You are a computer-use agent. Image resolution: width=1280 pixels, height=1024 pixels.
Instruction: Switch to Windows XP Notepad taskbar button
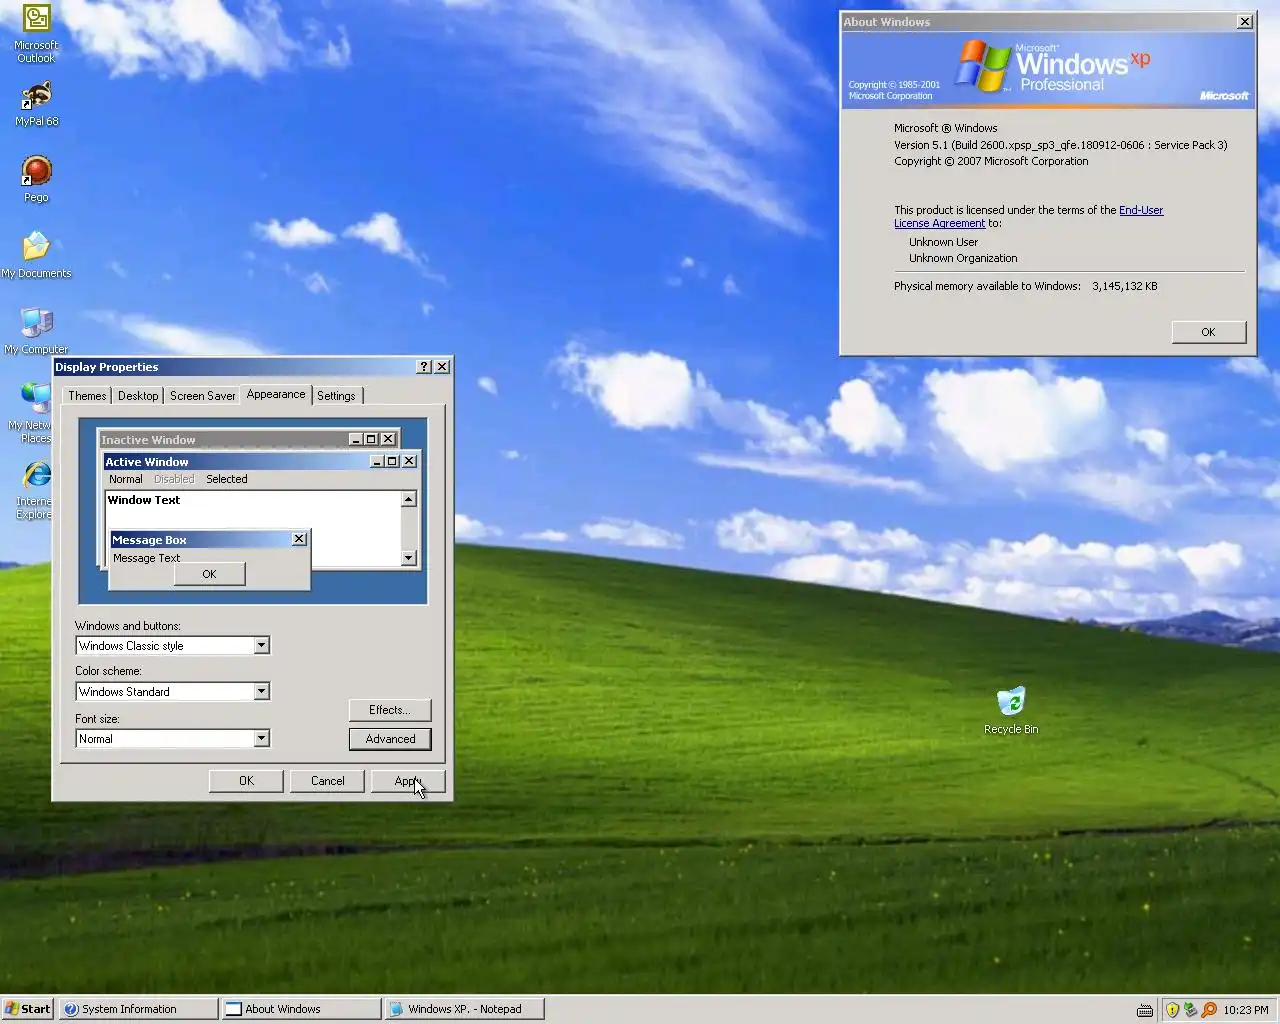pyautogui.click(x=465, y=1009)
